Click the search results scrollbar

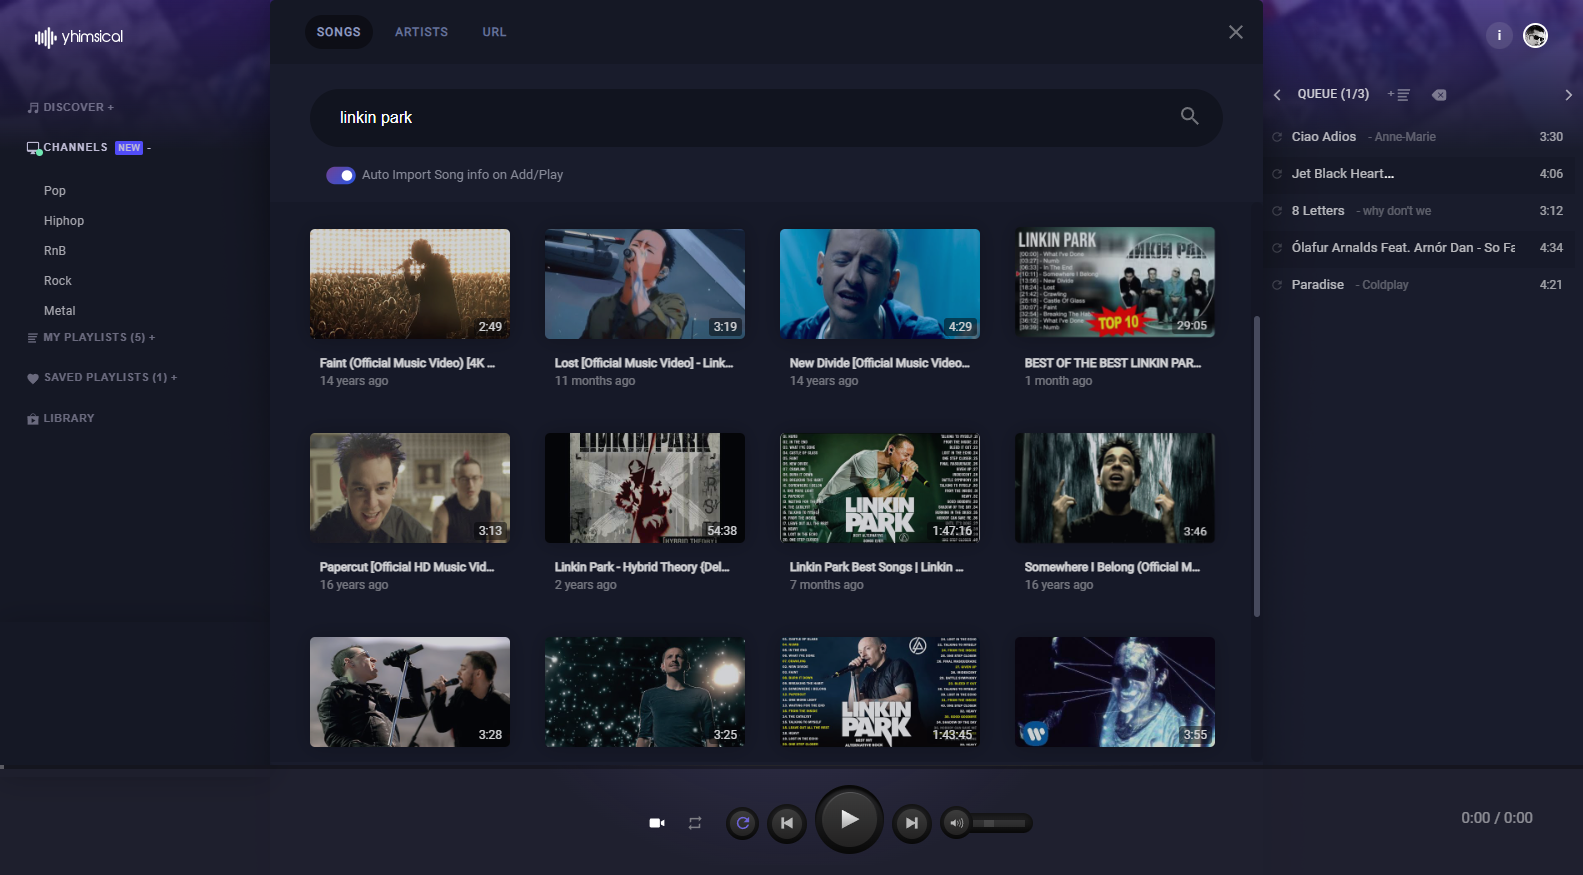(x=1257, y=466)
